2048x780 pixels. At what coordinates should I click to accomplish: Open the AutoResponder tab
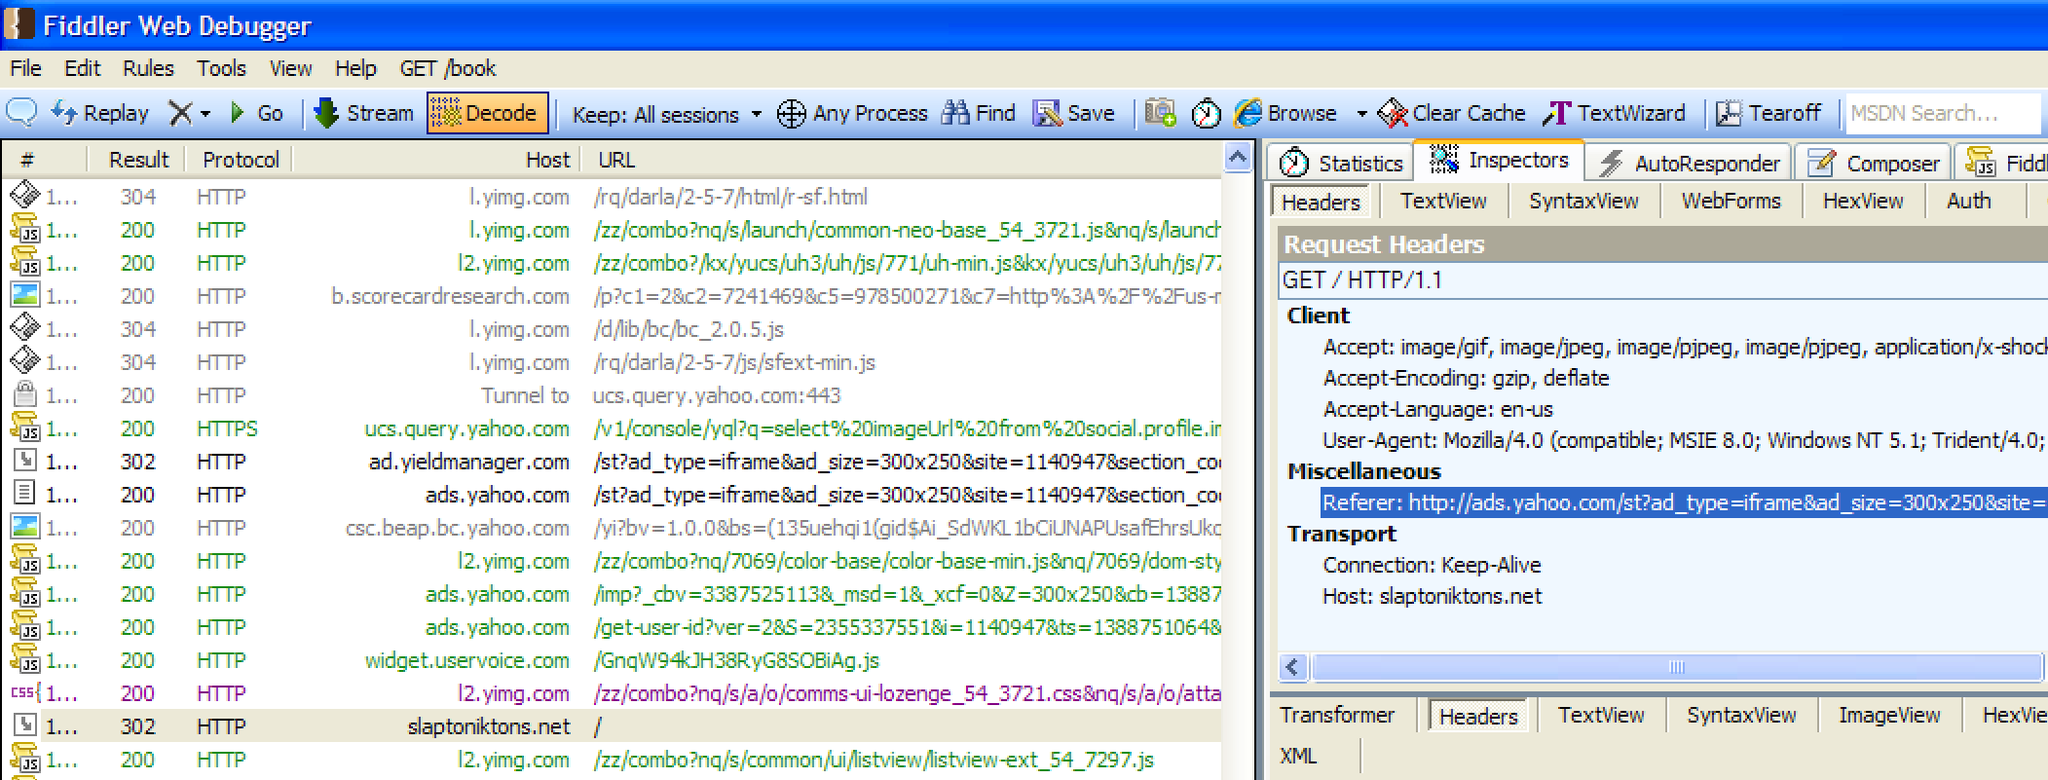(x=1688, y=163)
